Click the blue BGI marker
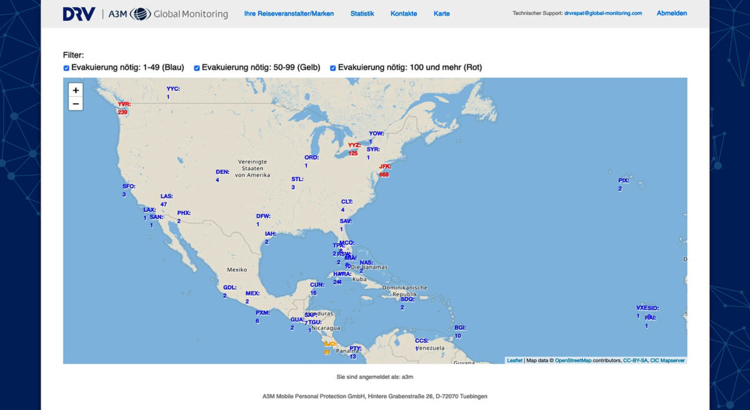Screen dimensions: 750x410 point(460,331)
